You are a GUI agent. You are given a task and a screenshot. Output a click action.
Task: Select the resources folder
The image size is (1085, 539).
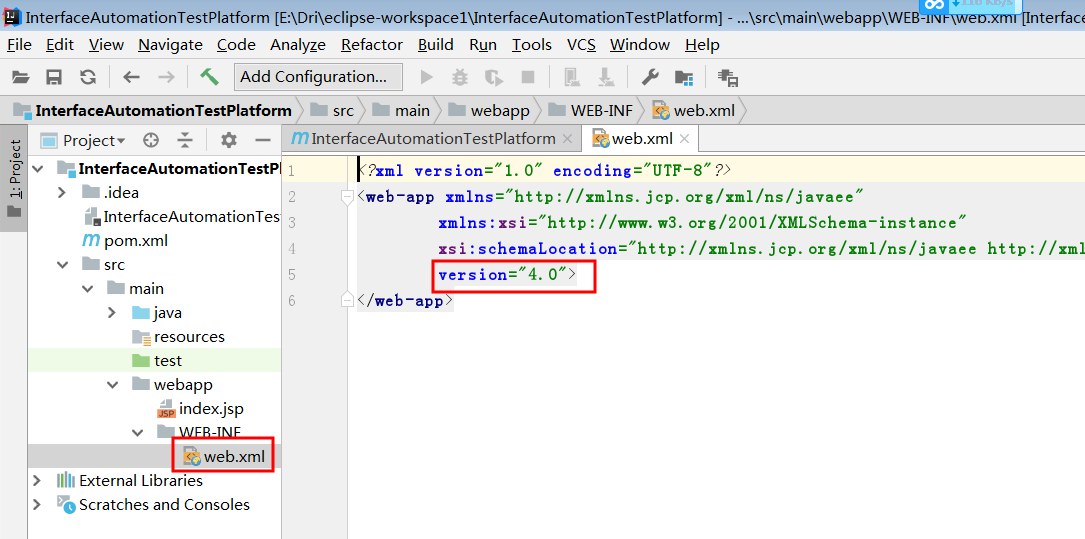click(x=179, y=337)
